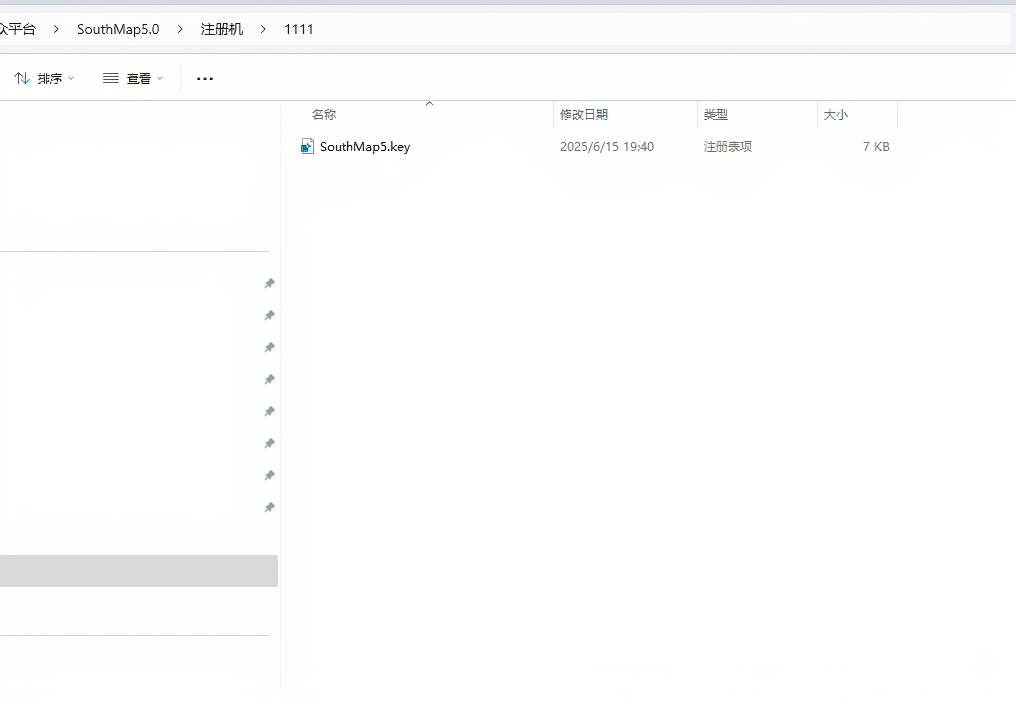Screen dimensions: 1016x704
Task: Click the sort arrows icon on the toolbar
Action: coord(22,77)
